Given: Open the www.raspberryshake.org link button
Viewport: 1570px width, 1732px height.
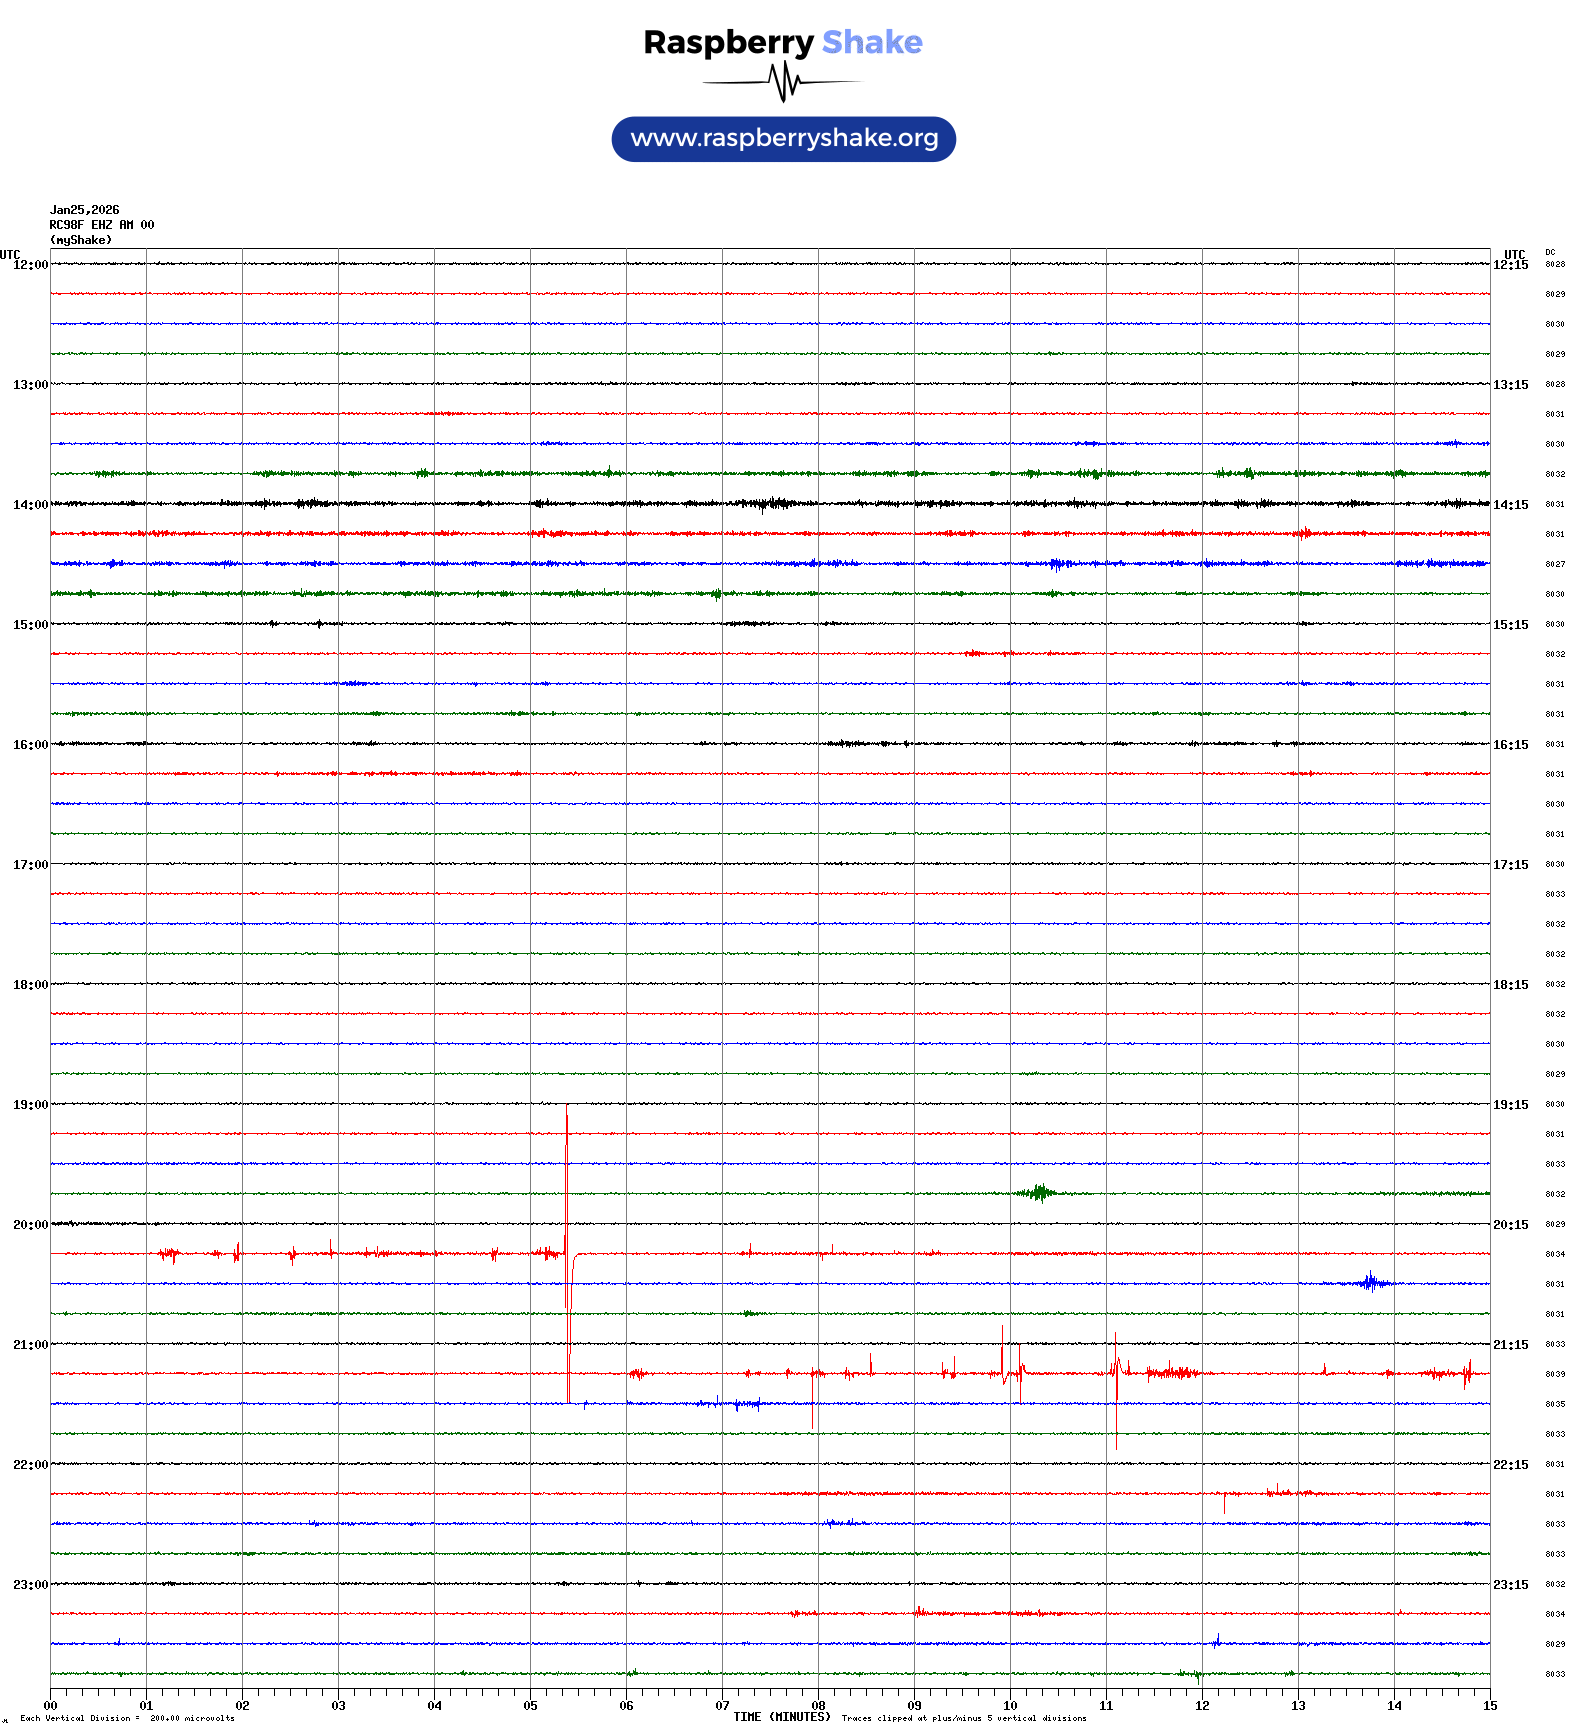Looking at the screenshot, I should tap(783, 139).
